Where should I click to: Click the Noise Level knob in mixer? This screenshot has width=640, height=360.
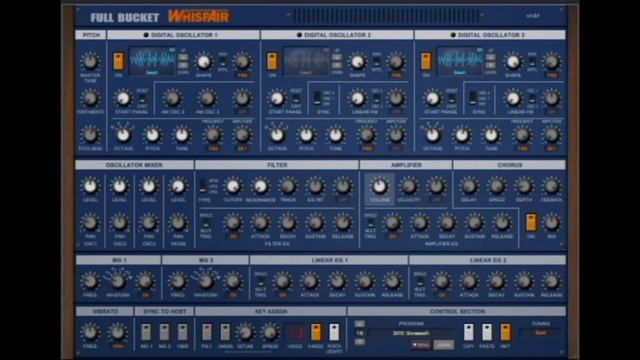pos(178,186)
